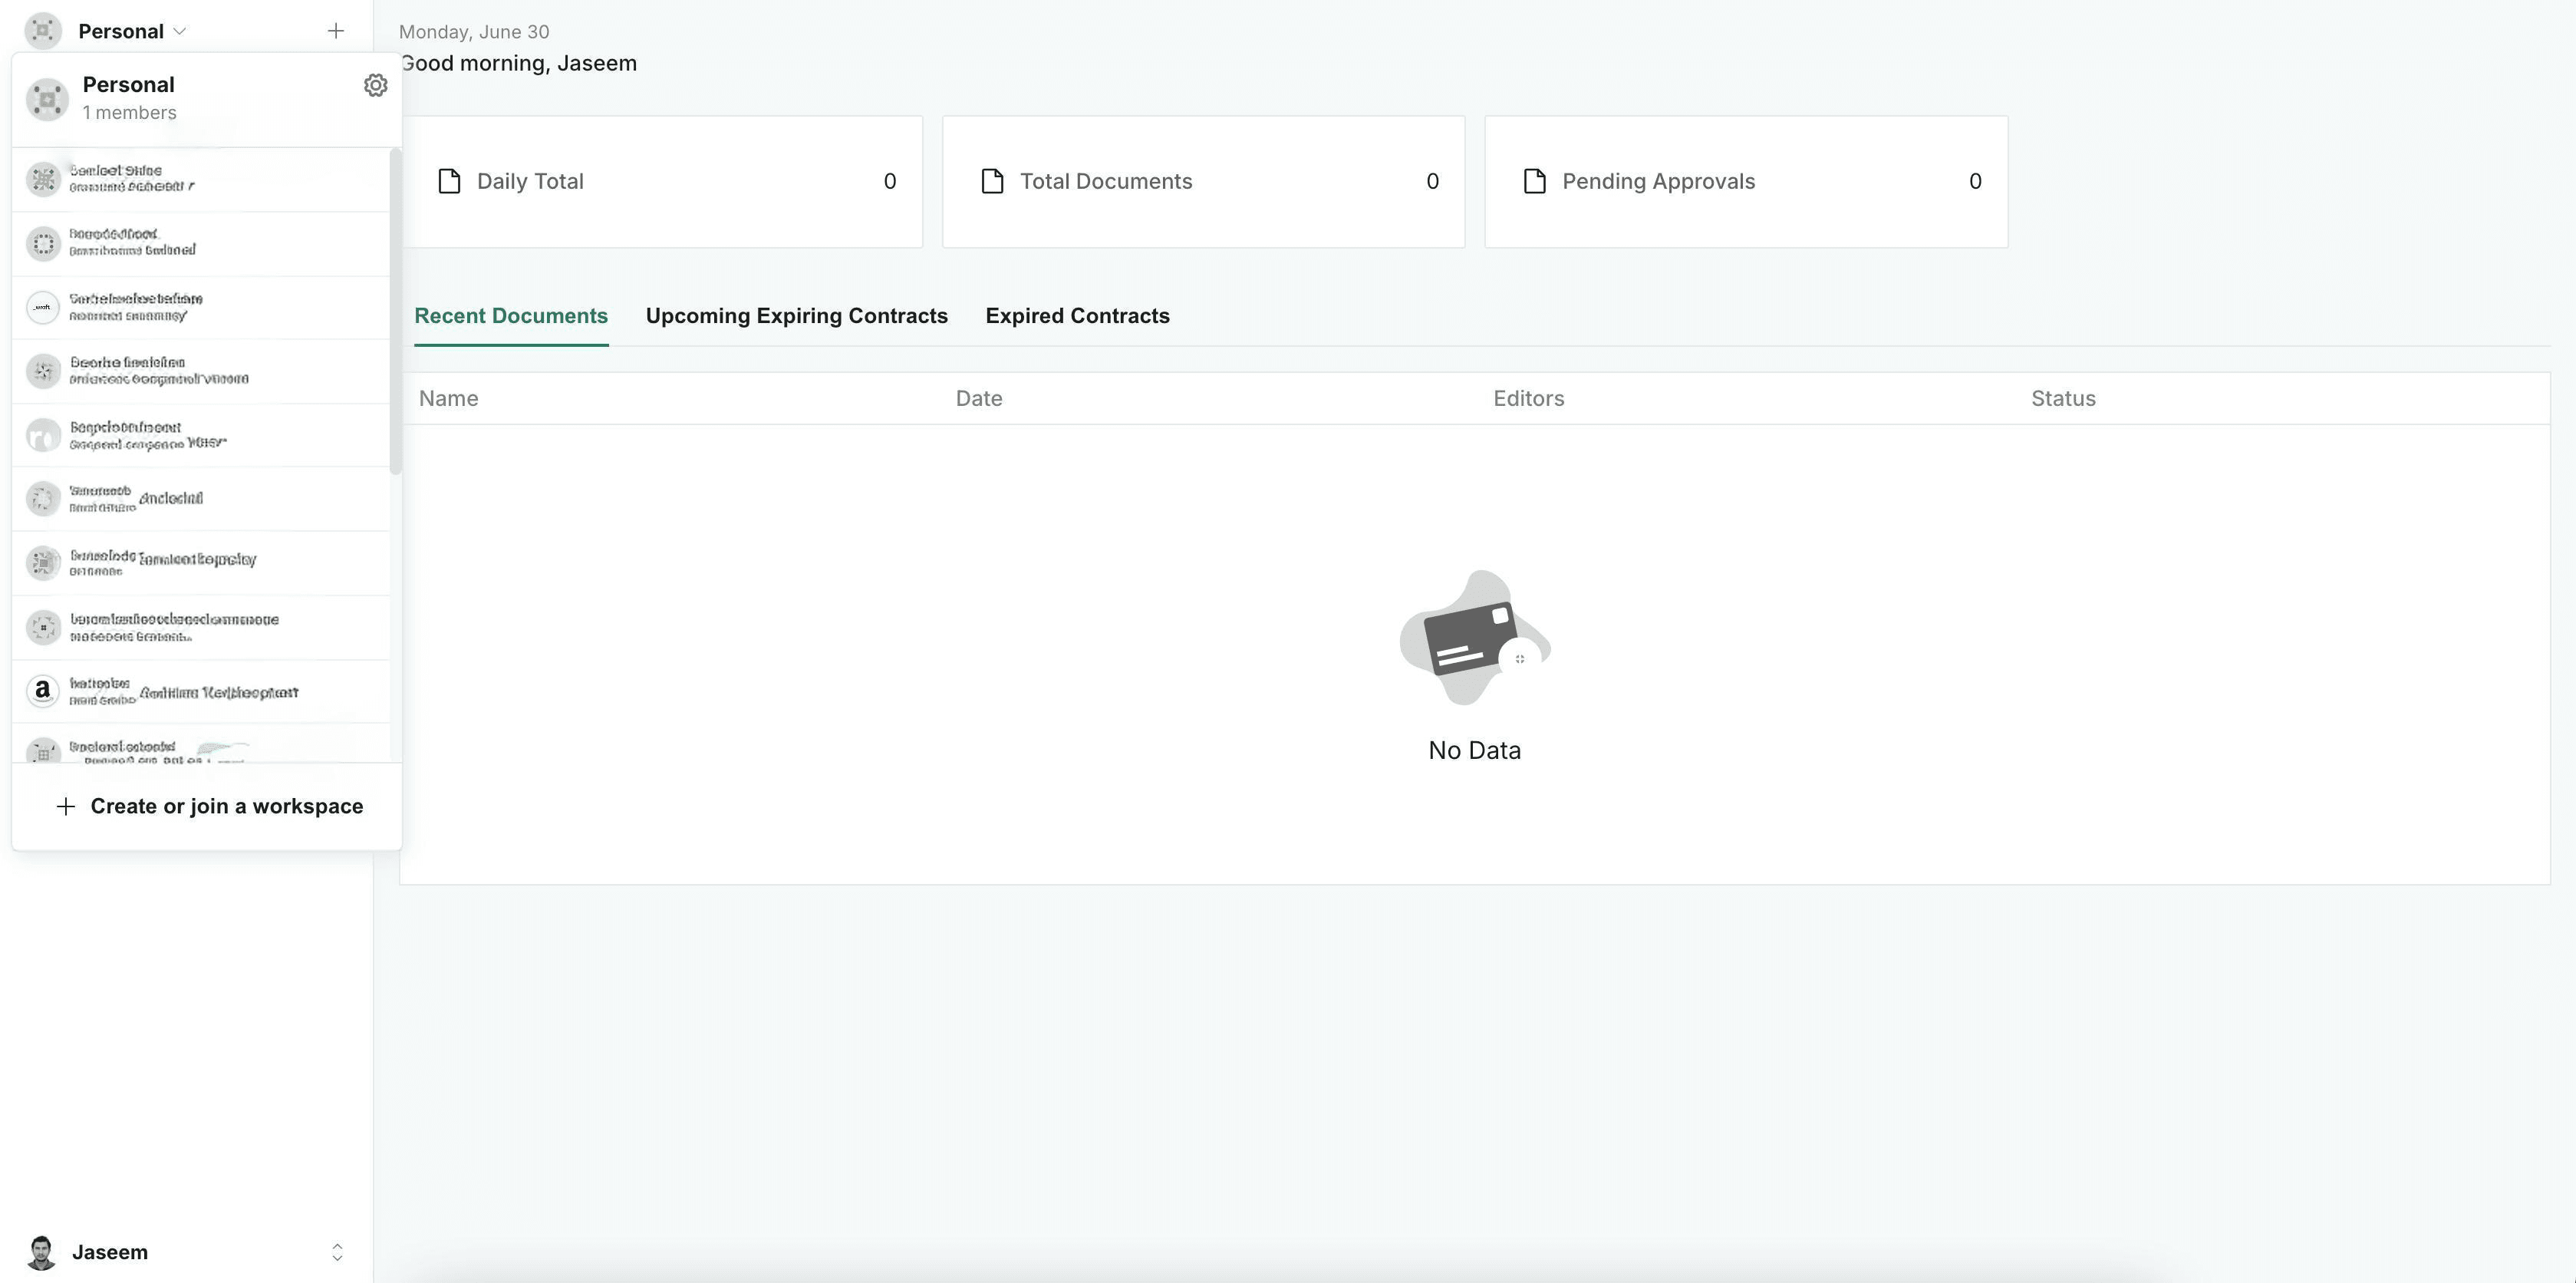Screen dimensions: 2576x1283
Task: Click the Date column header
Action: [x=979, y=398]
